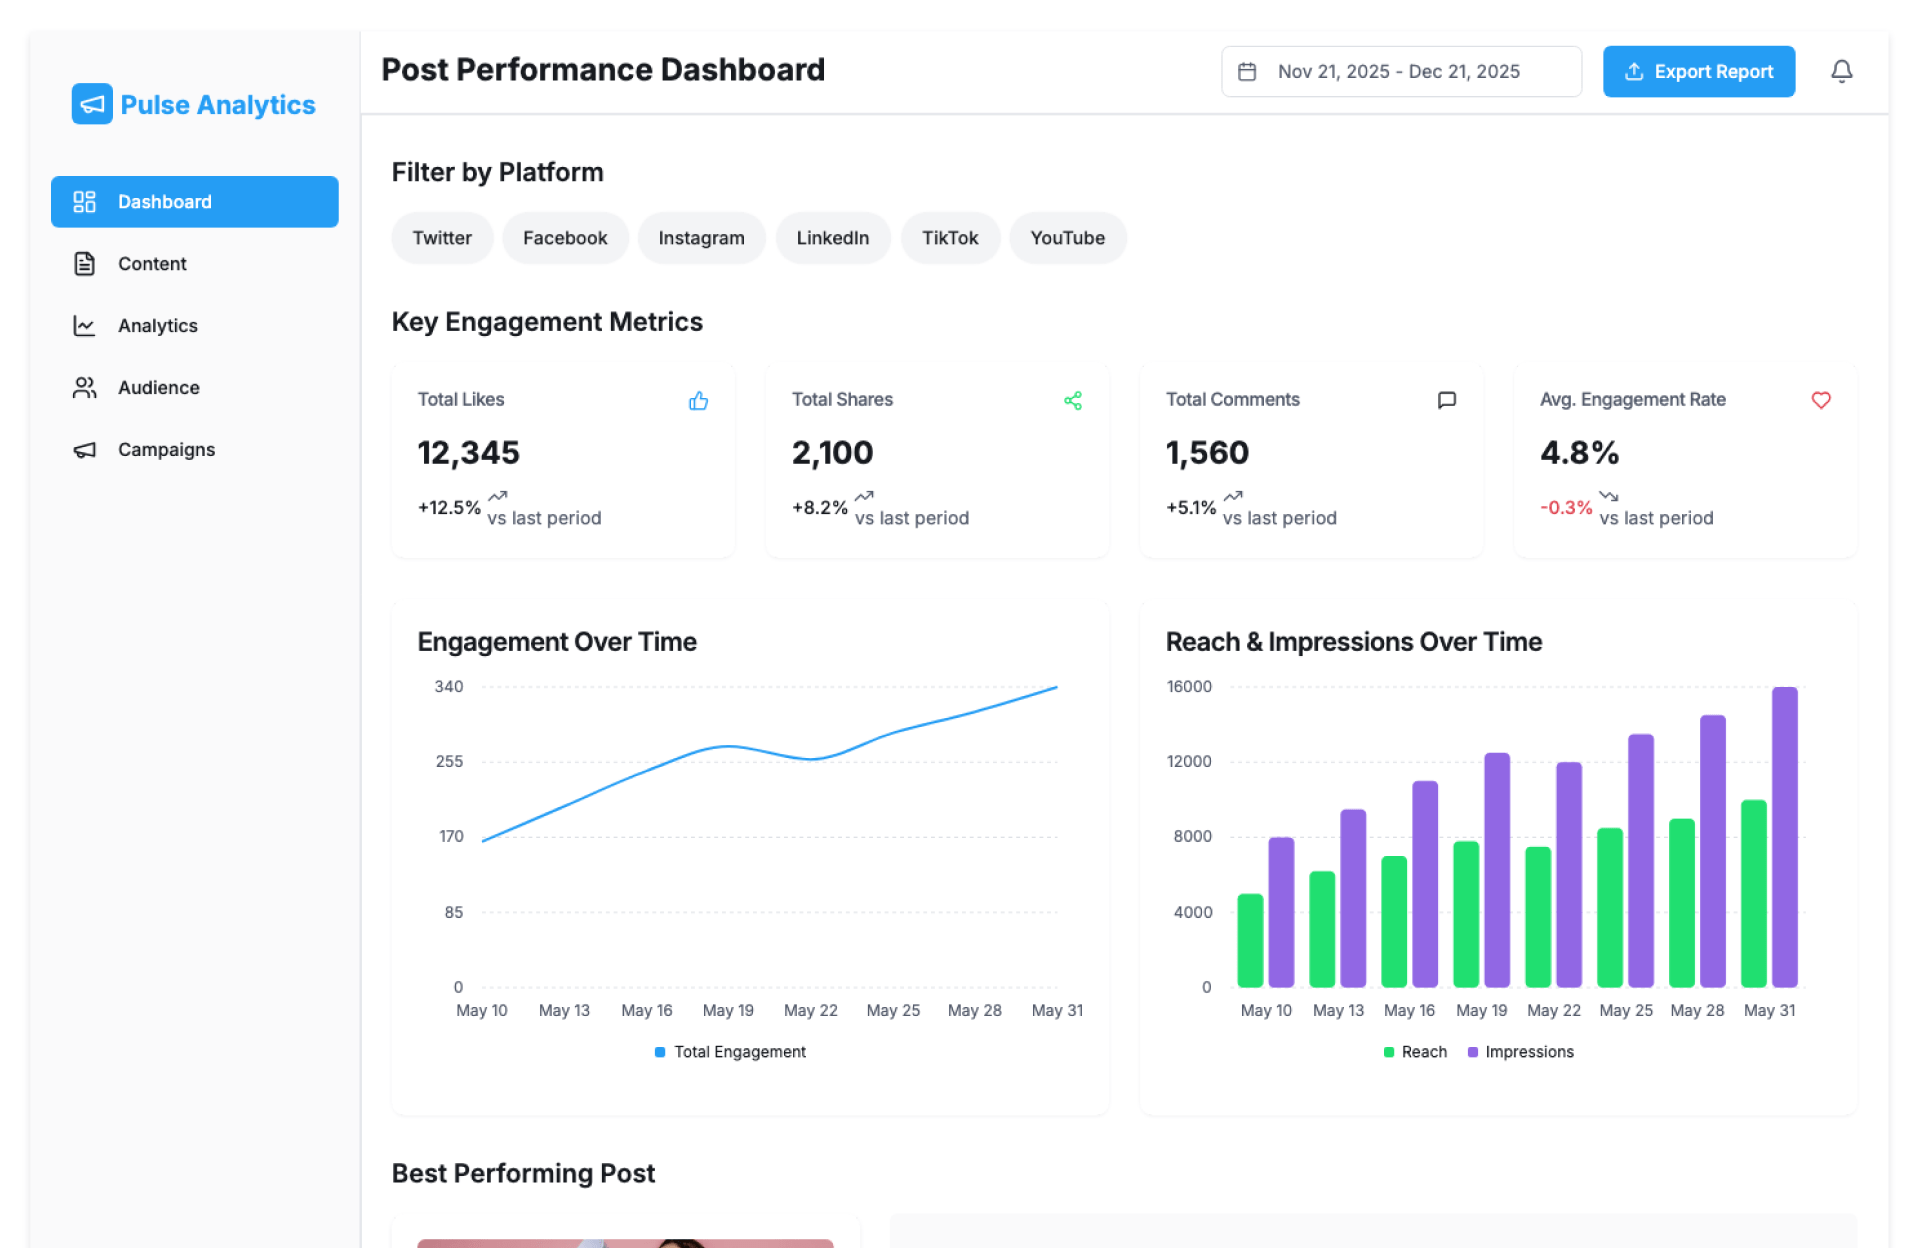The height and width of the screenshot is (1248, 1920).
Task: Enable the YouTube platform filter
Action: [x=1067, y=238]
